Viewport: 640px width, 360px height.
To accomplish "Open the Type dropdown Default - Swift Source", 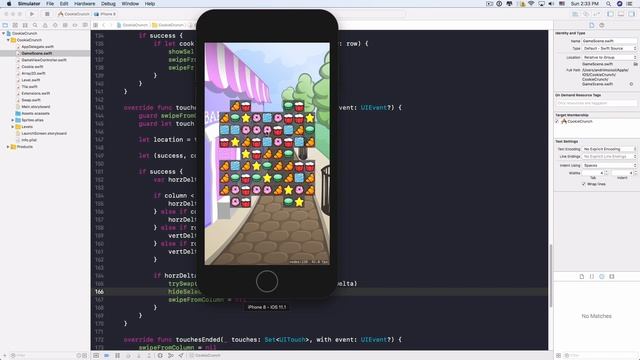I will click(609, 49).
